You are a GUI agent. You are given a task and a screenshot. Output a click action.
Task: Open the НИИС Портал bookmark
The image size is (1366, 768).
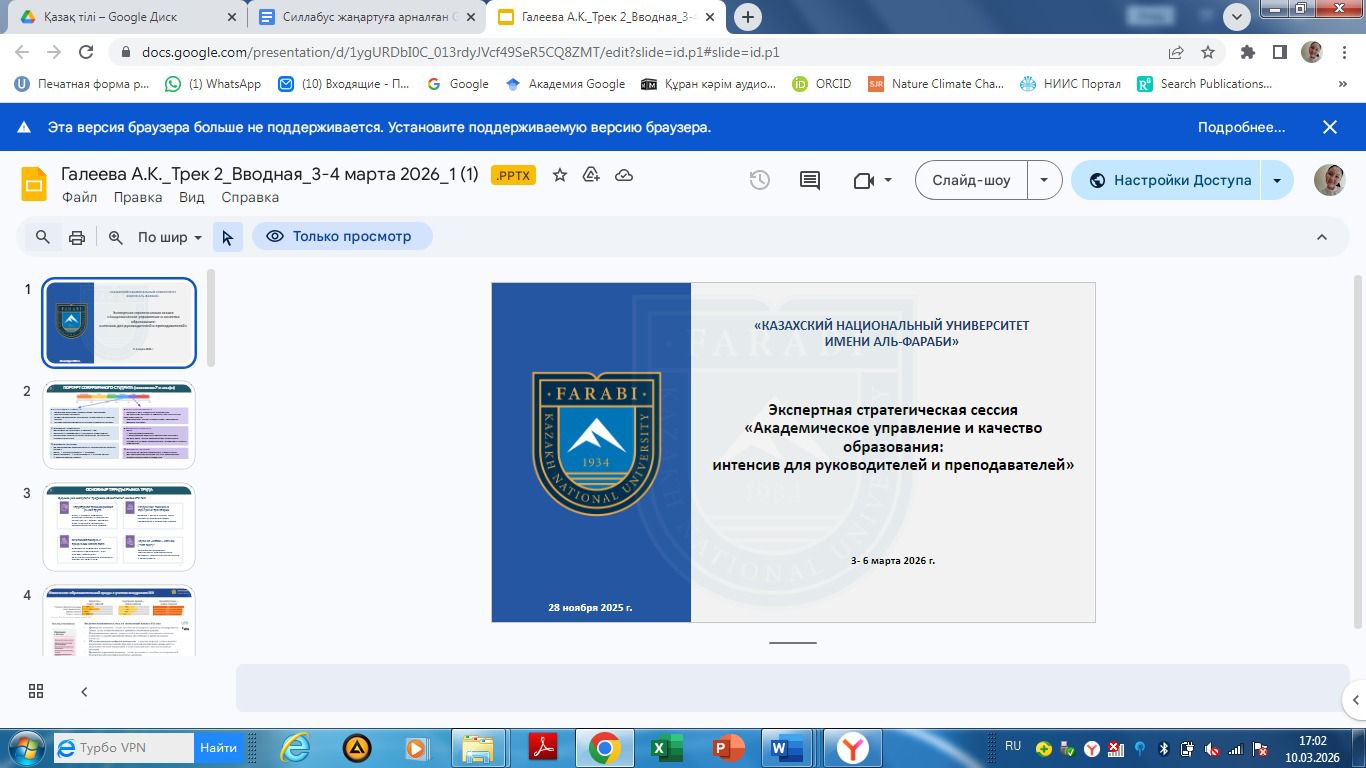pyautogui.click(x=1071, y=84)
